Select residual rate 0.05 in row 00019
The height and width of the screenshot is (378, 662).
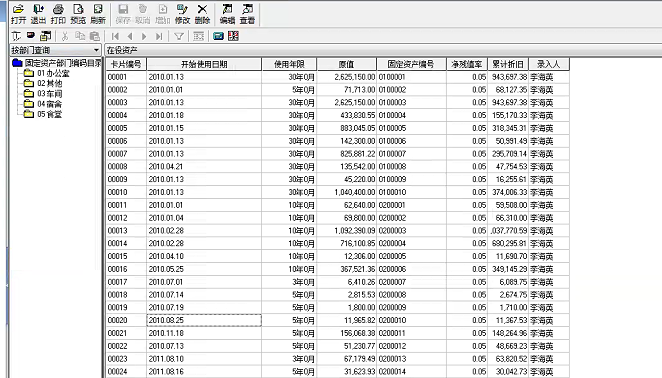(467, 307)
